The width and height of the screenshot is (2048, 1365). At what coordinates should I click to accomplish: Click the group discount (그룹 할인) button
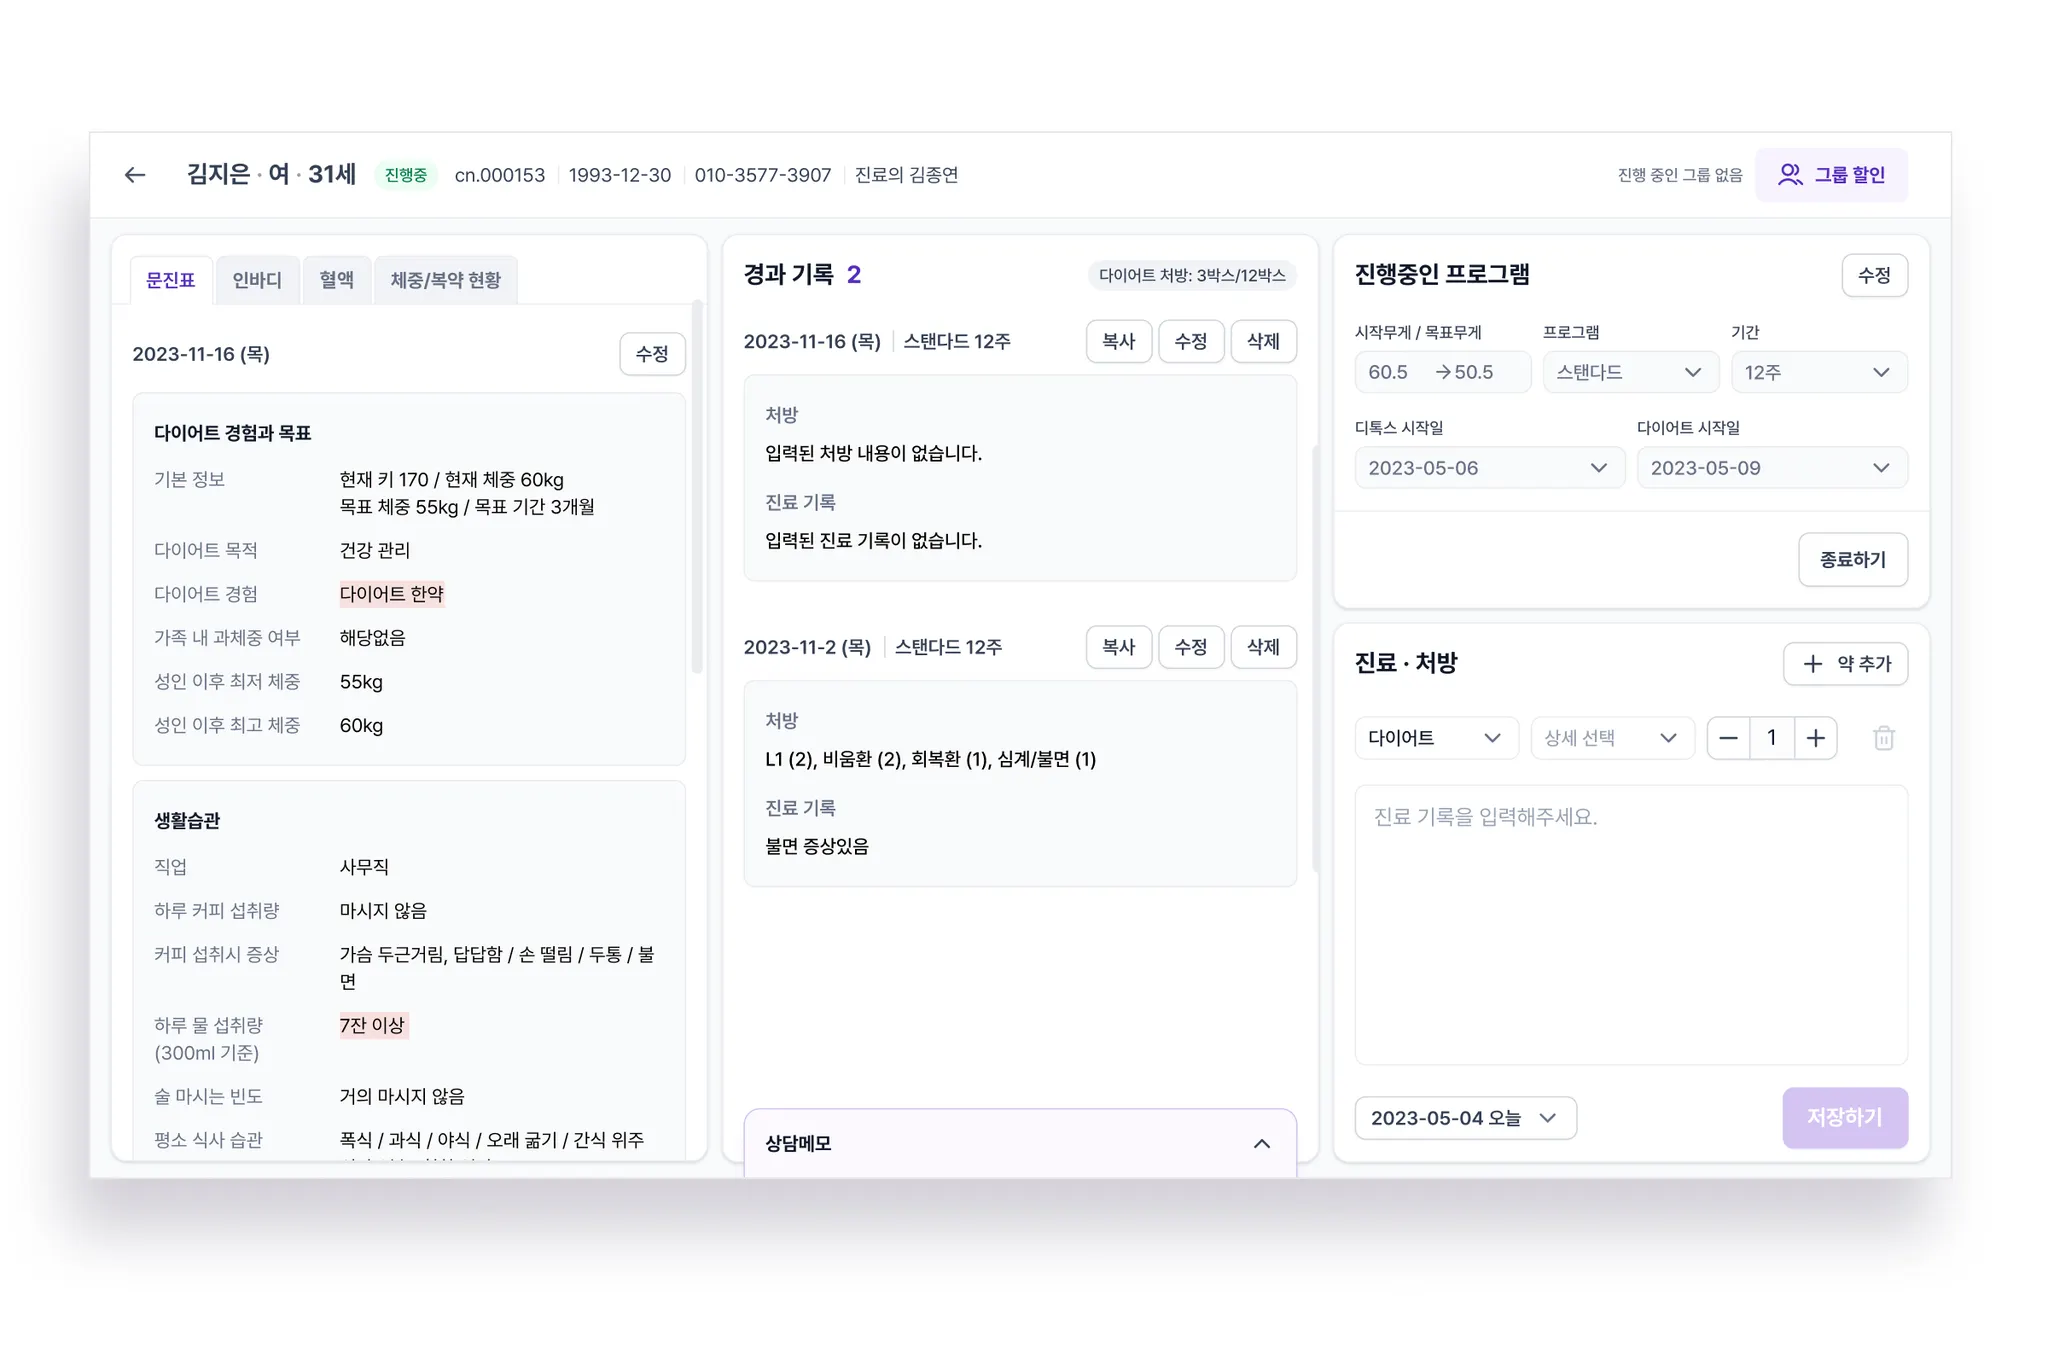[1831, 175]
